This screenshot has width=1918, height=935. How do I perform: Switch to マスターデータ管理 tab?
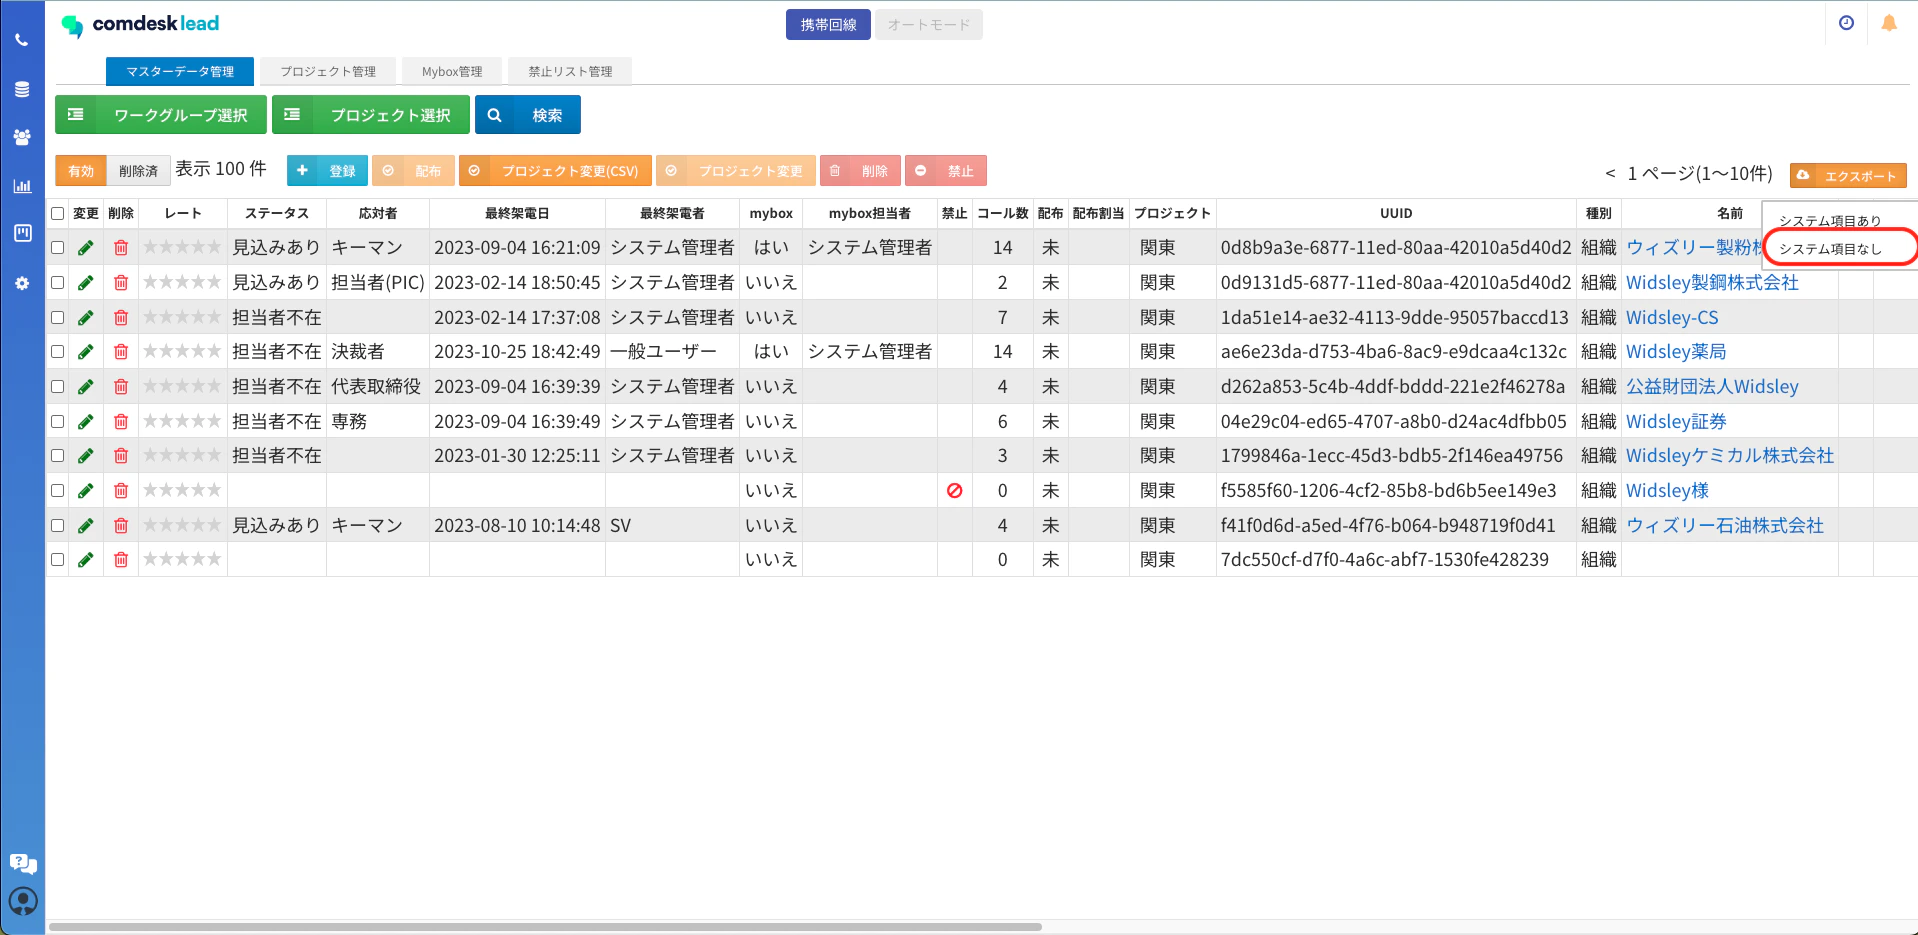[x=180, y=72]
